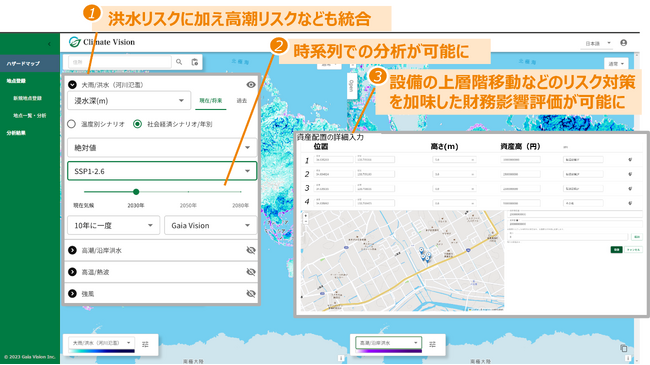Set the year slider to 2050年

(188, 192)
